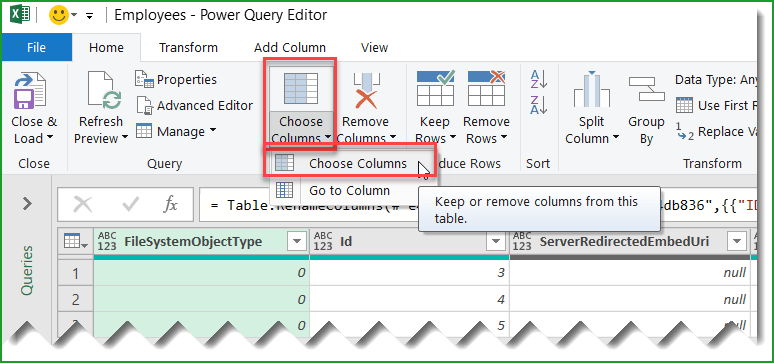
Task: Click the Refresh Preview icon
Action: 103,90
